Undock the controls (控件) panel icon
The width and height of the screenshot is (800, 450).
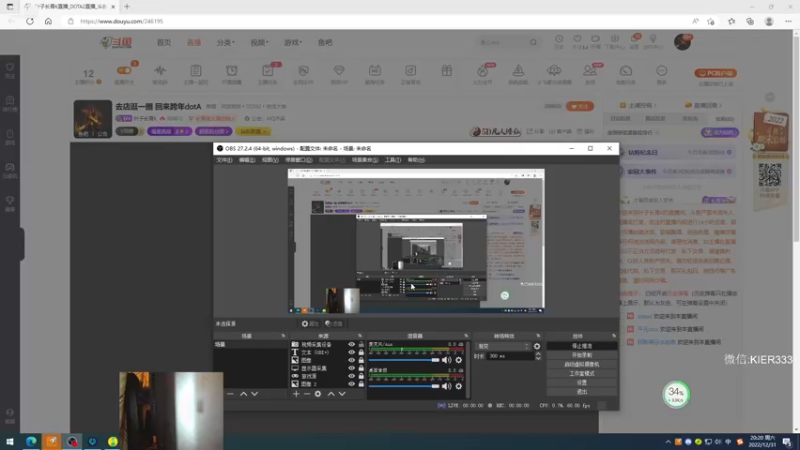(614, 336)
